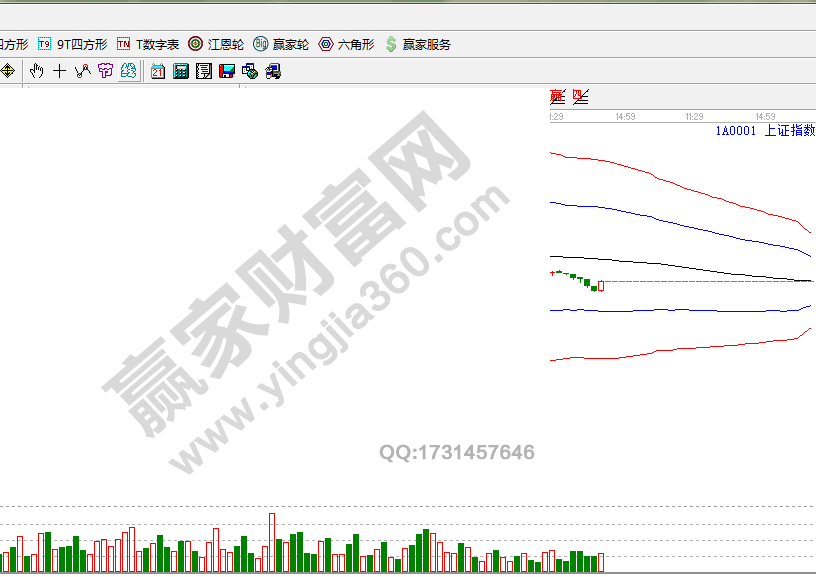The width and height of the screenshot is (816, 577).
Task: Open the notes list icon
Action: (x=204, y=71)
